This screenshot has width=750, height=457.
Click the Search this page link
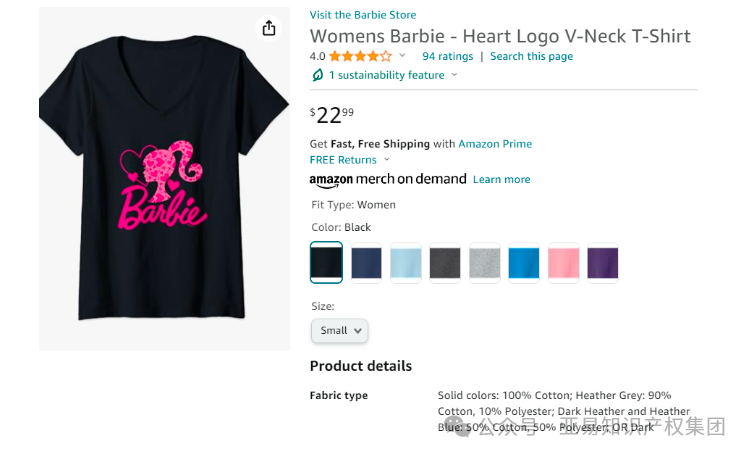531,57
